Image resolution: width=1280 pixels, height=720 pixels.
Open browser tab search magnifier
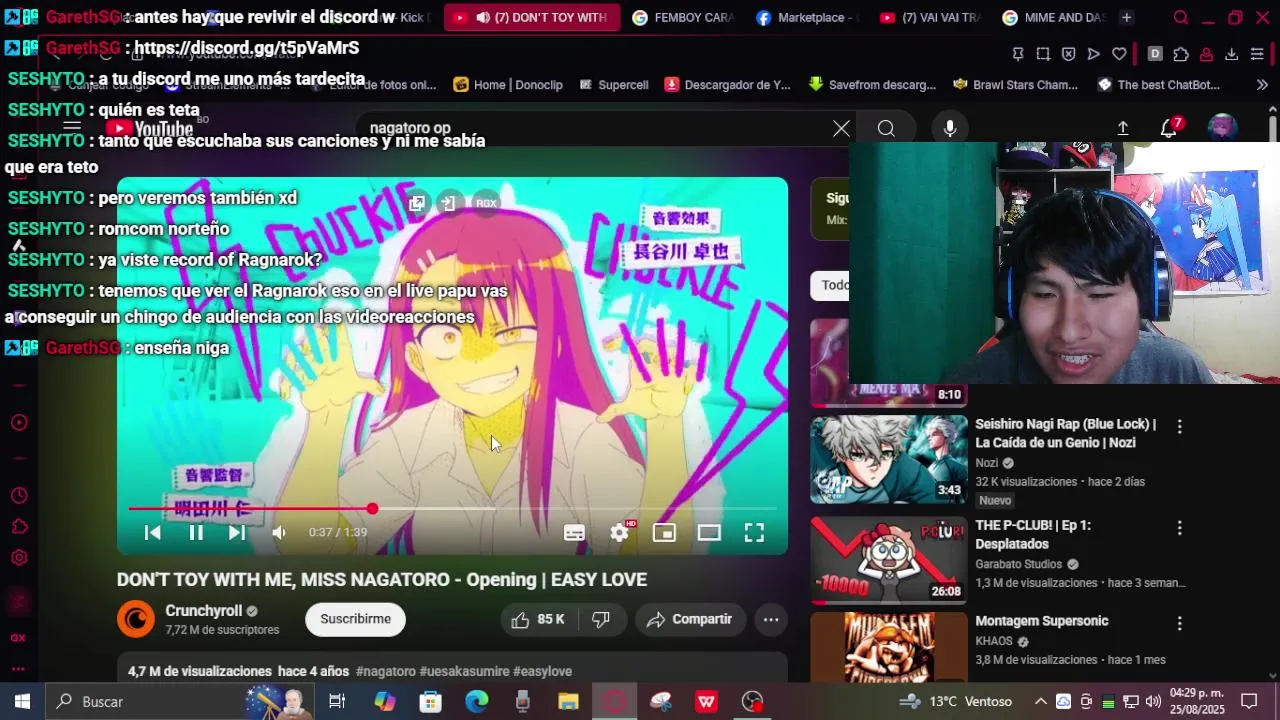[x=1181, y=17]
